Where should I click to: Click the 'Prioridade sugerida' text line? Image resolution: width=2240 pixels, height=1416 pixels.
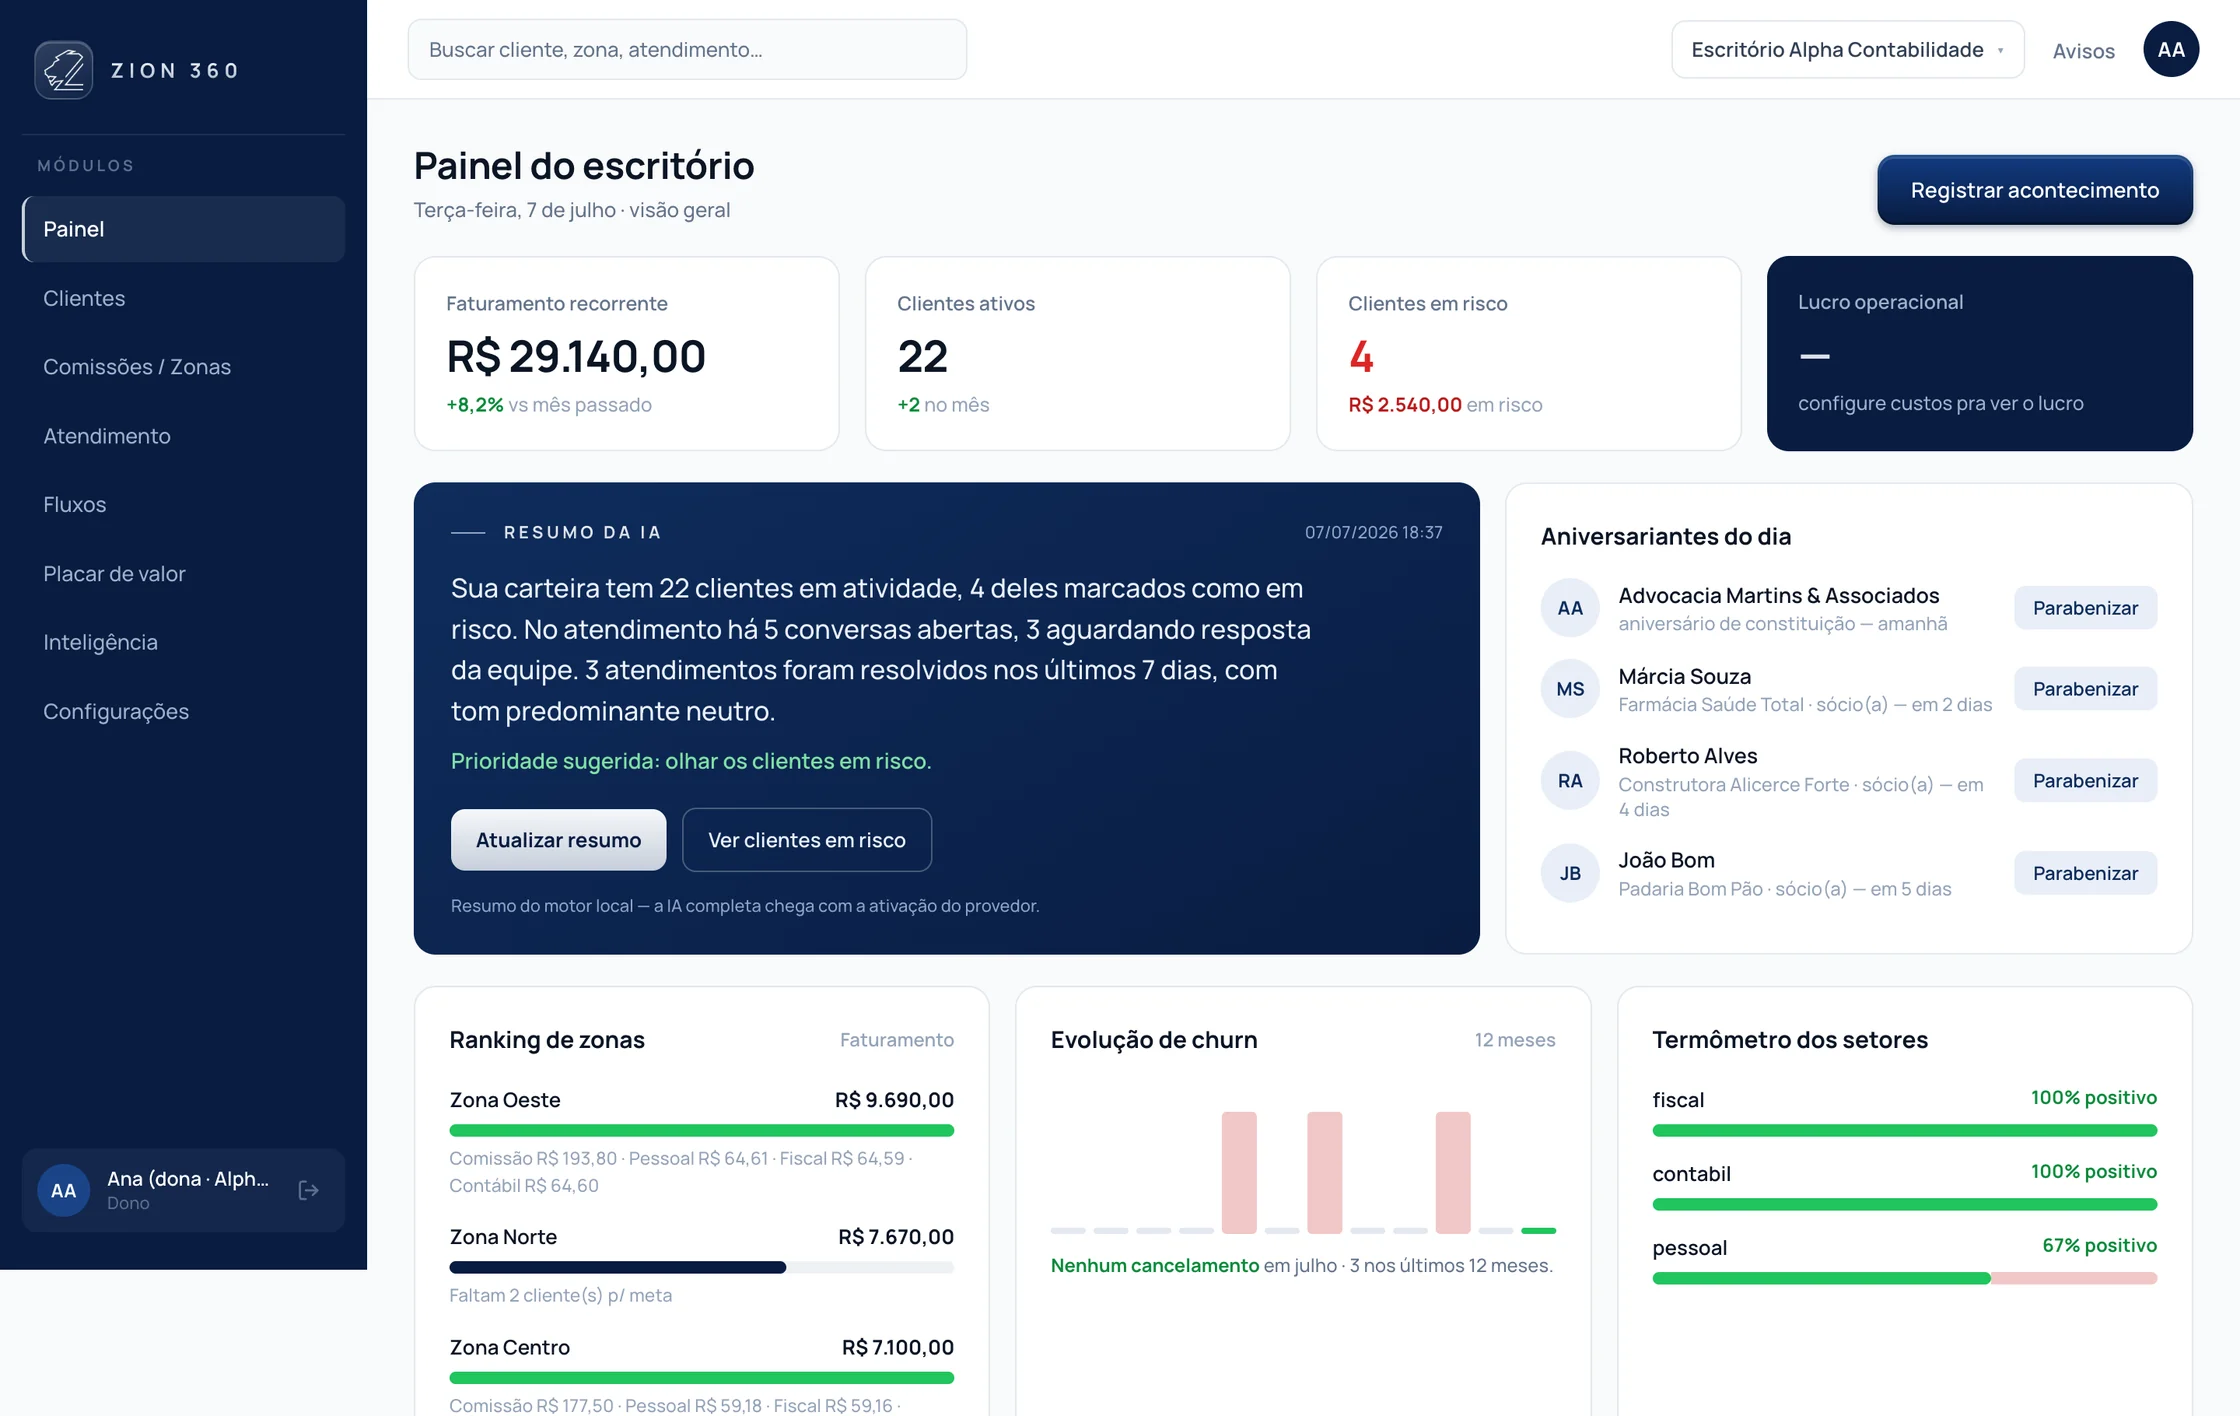click(x=691, y=761)
